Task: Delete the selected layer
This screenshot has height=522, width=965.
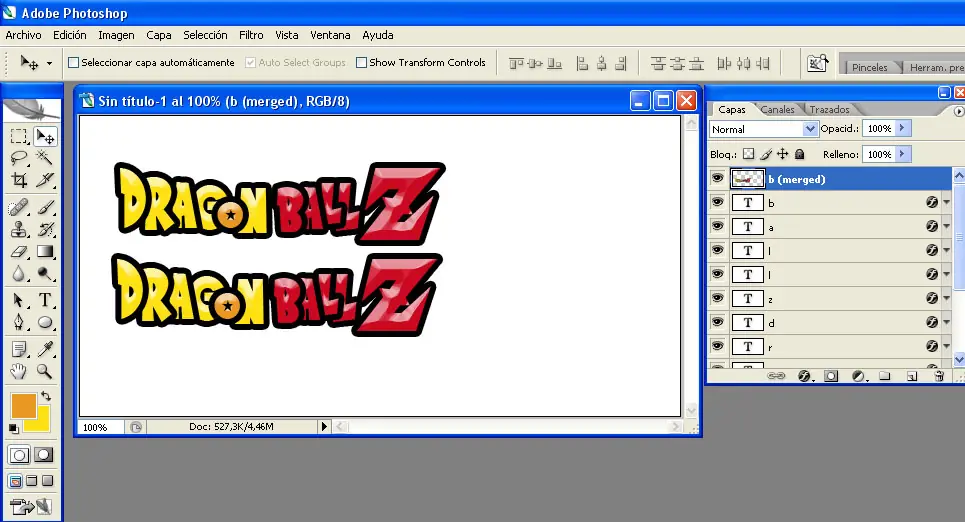Action: pyautogui.click(x=939, y=376)
